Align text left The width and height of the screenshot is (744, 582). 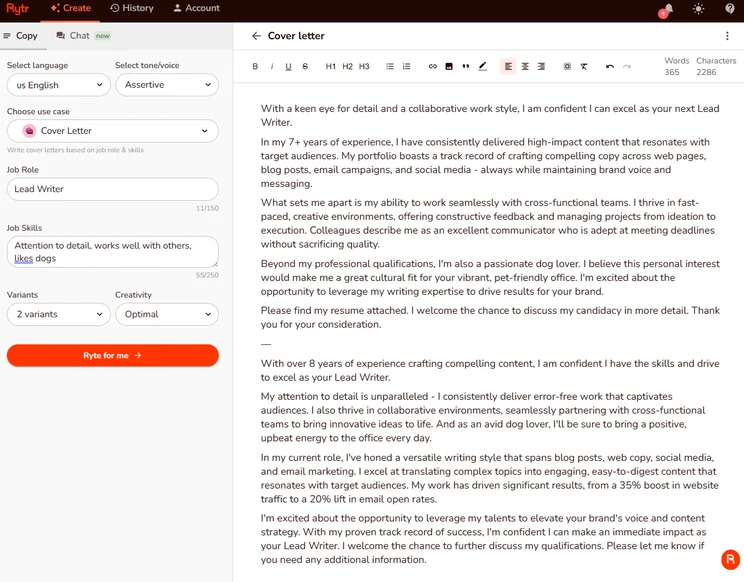point(508,66)
